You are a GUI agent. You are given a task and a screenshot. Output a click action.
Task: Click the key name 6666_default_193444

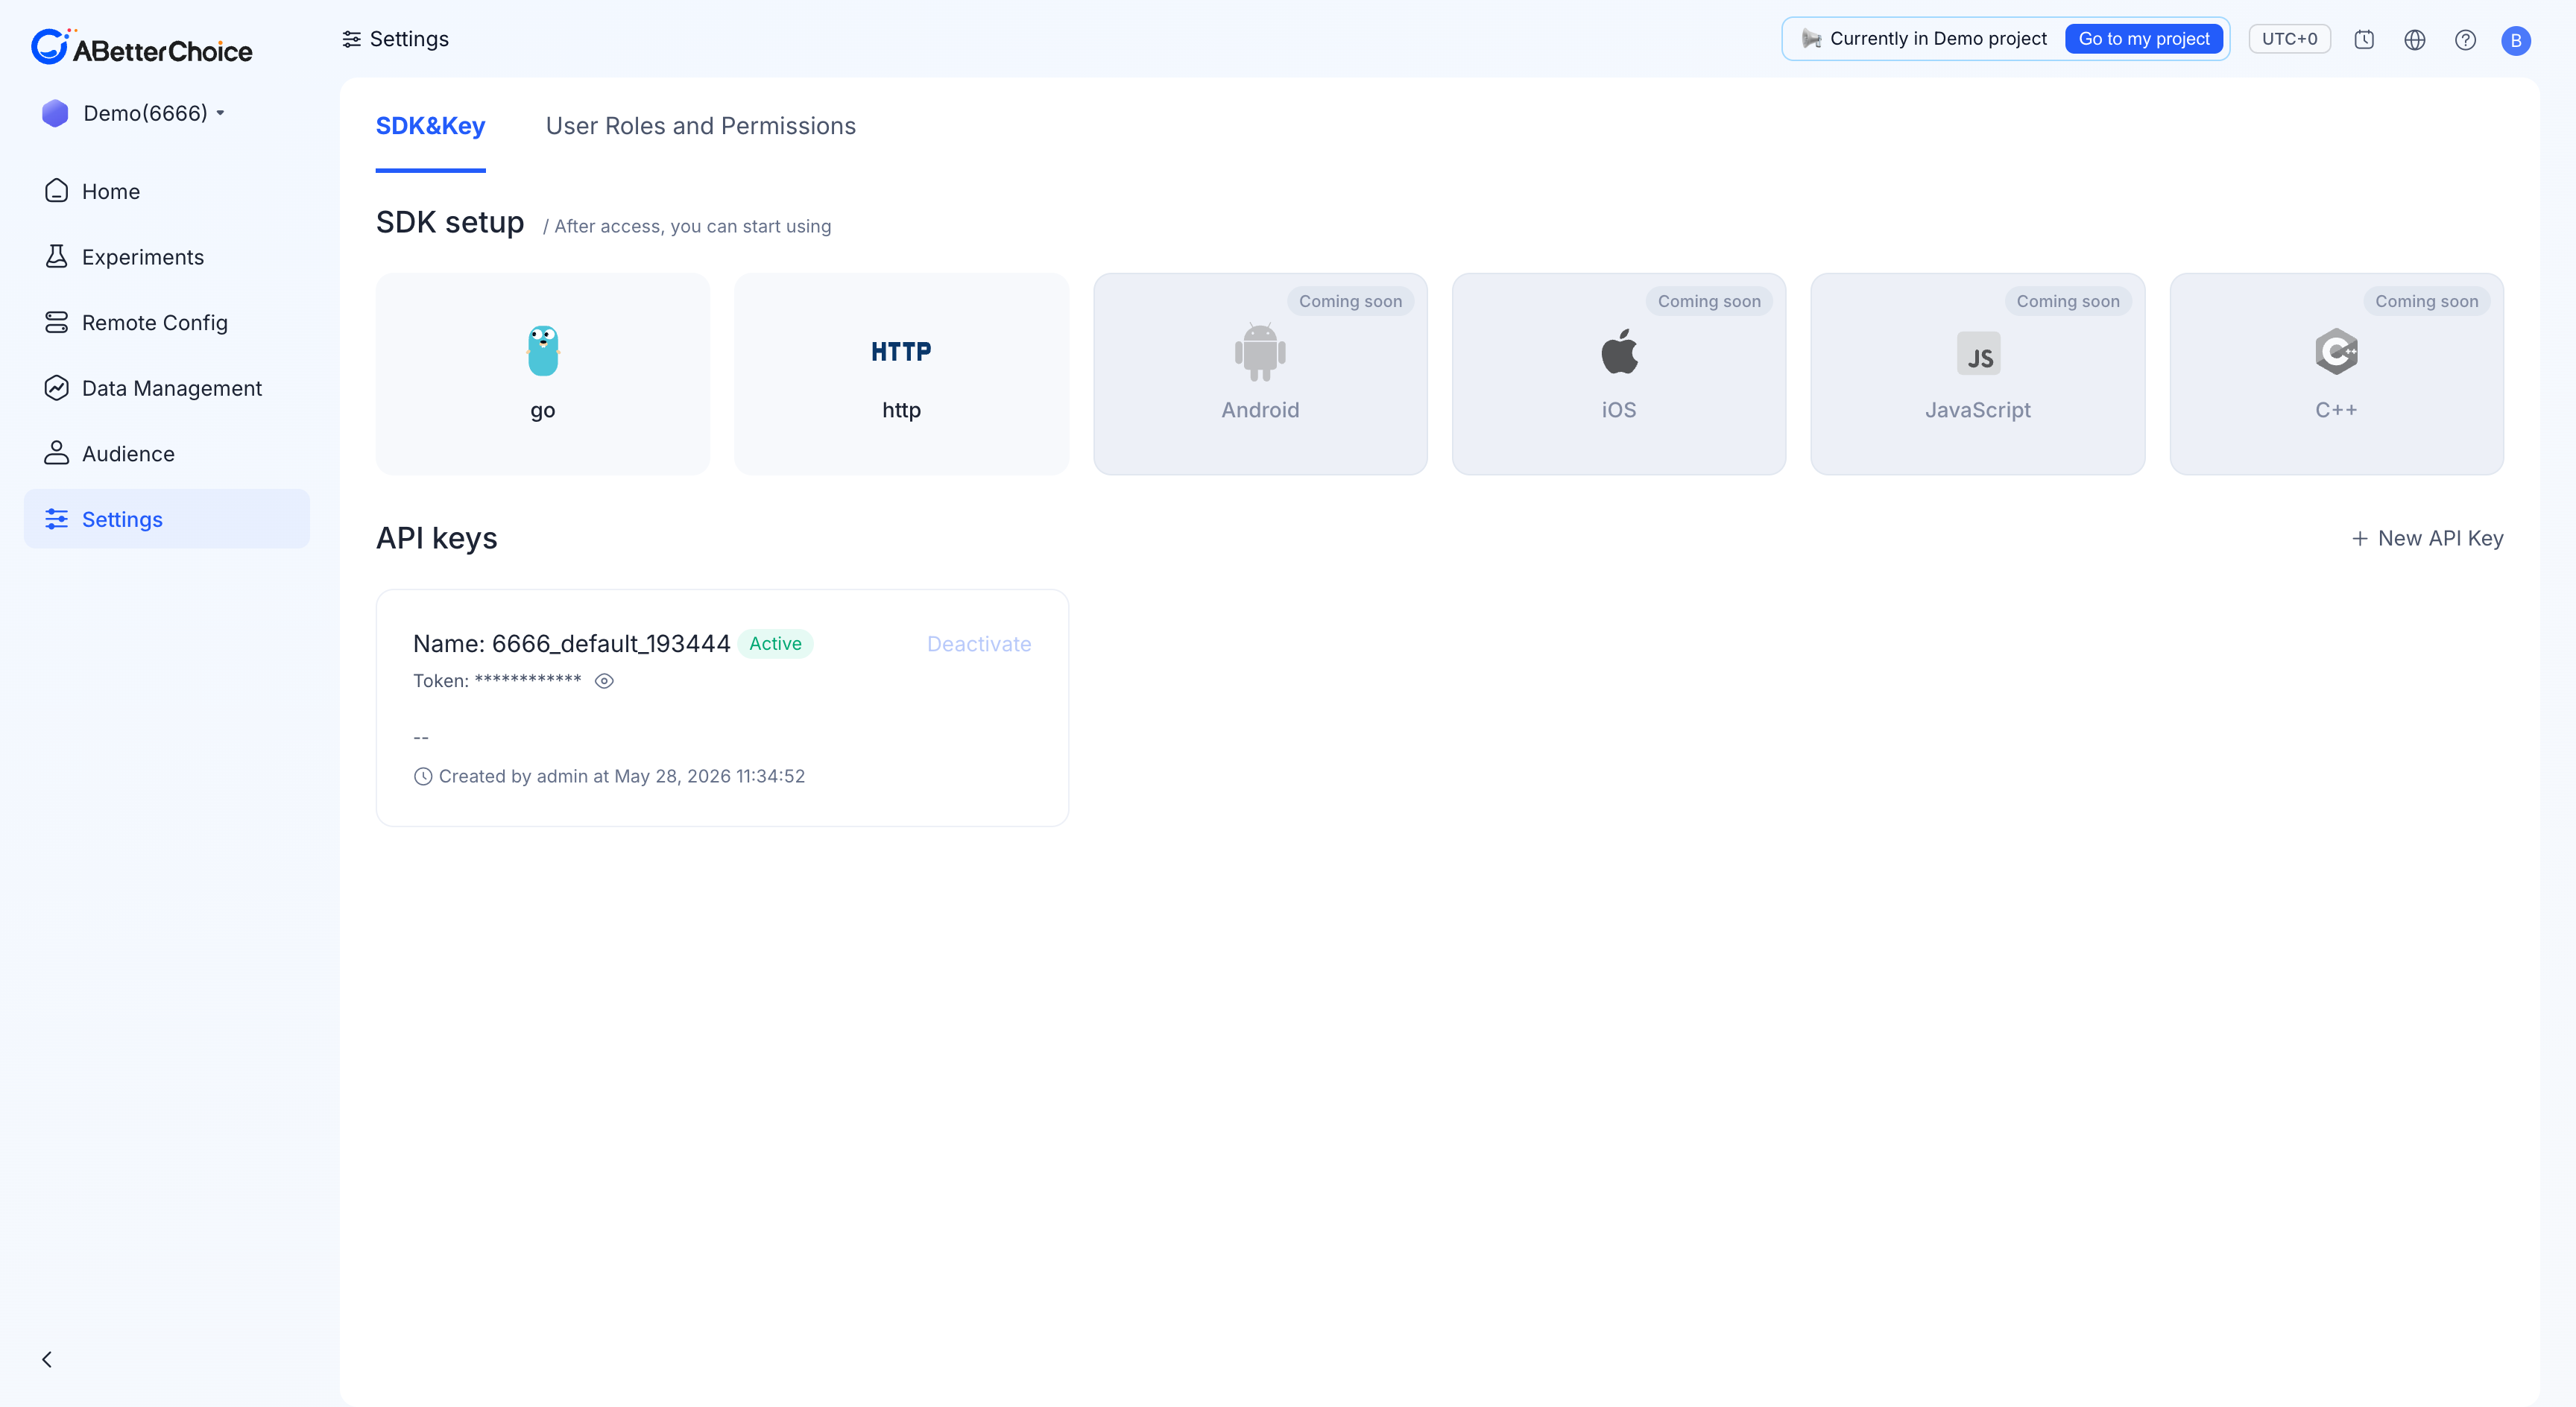611,644
